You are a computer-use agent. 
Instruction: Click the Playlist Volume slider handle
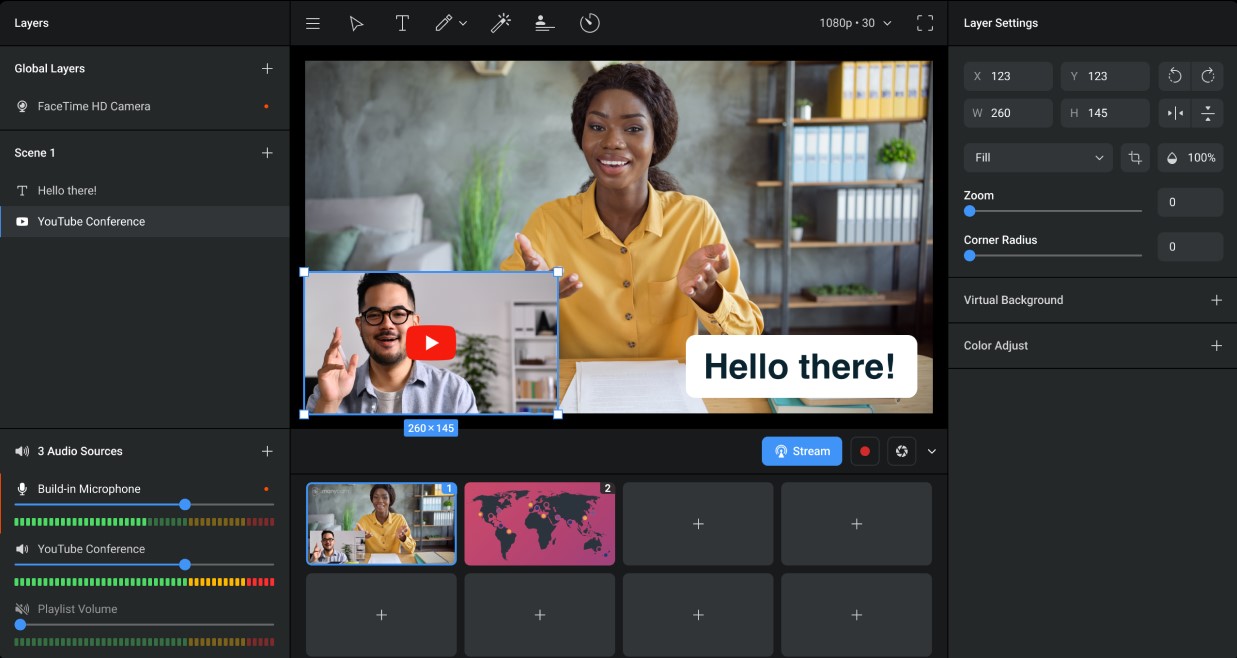[20, 625]
